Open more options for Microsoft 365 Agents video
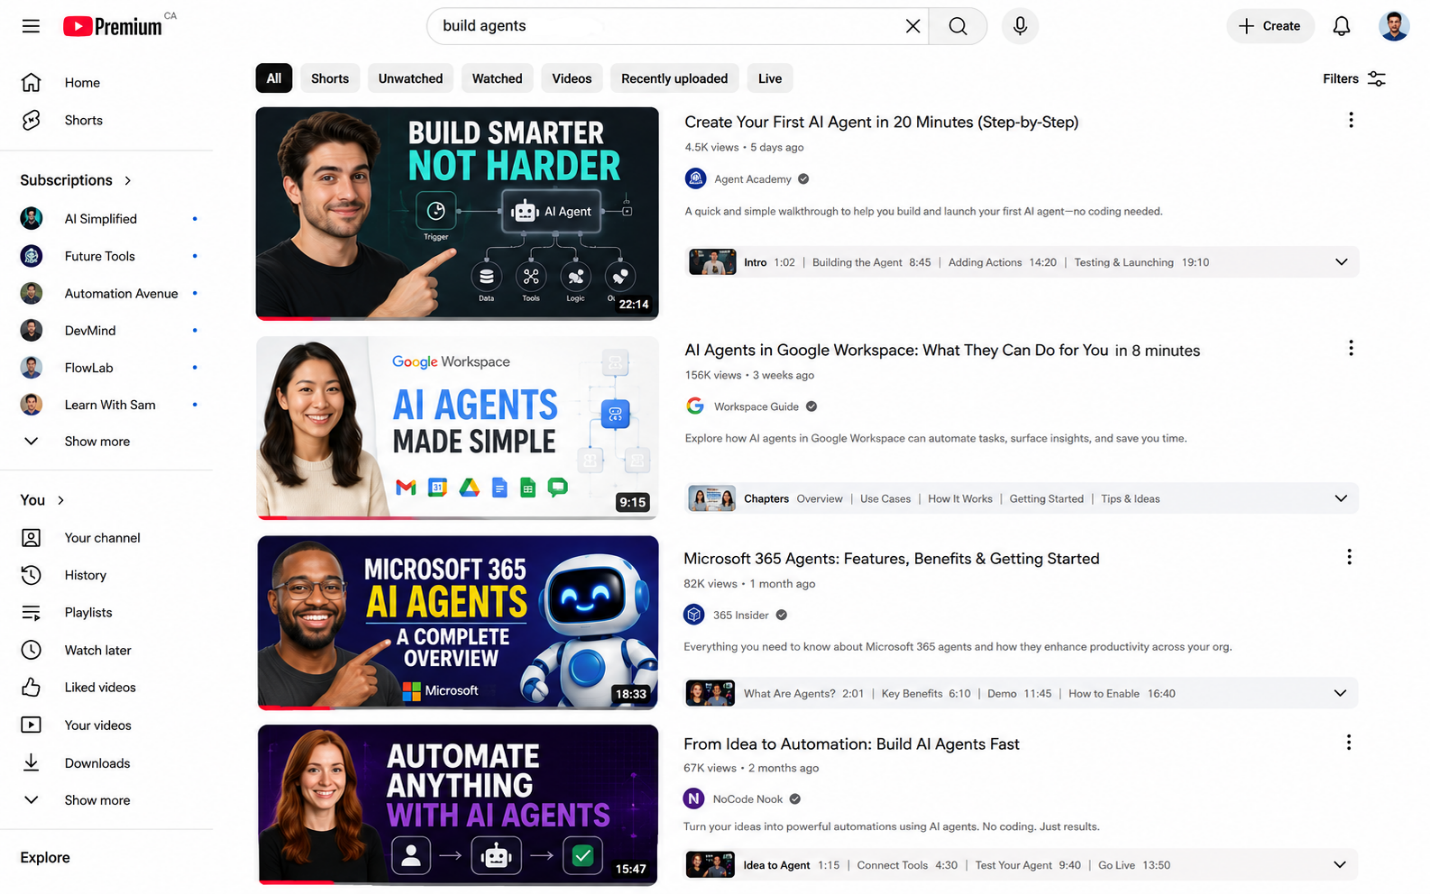 tap(1349, 557)
